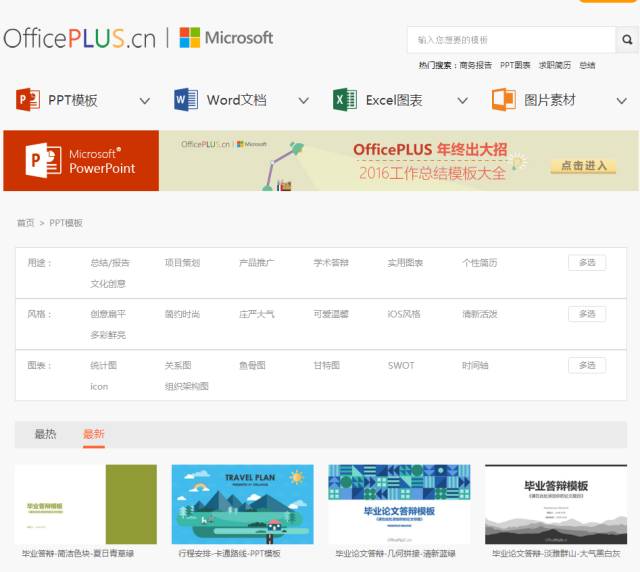Click the search magnifier icon
640x572 pixels.
pyautogui.click(x=627, y=40)
